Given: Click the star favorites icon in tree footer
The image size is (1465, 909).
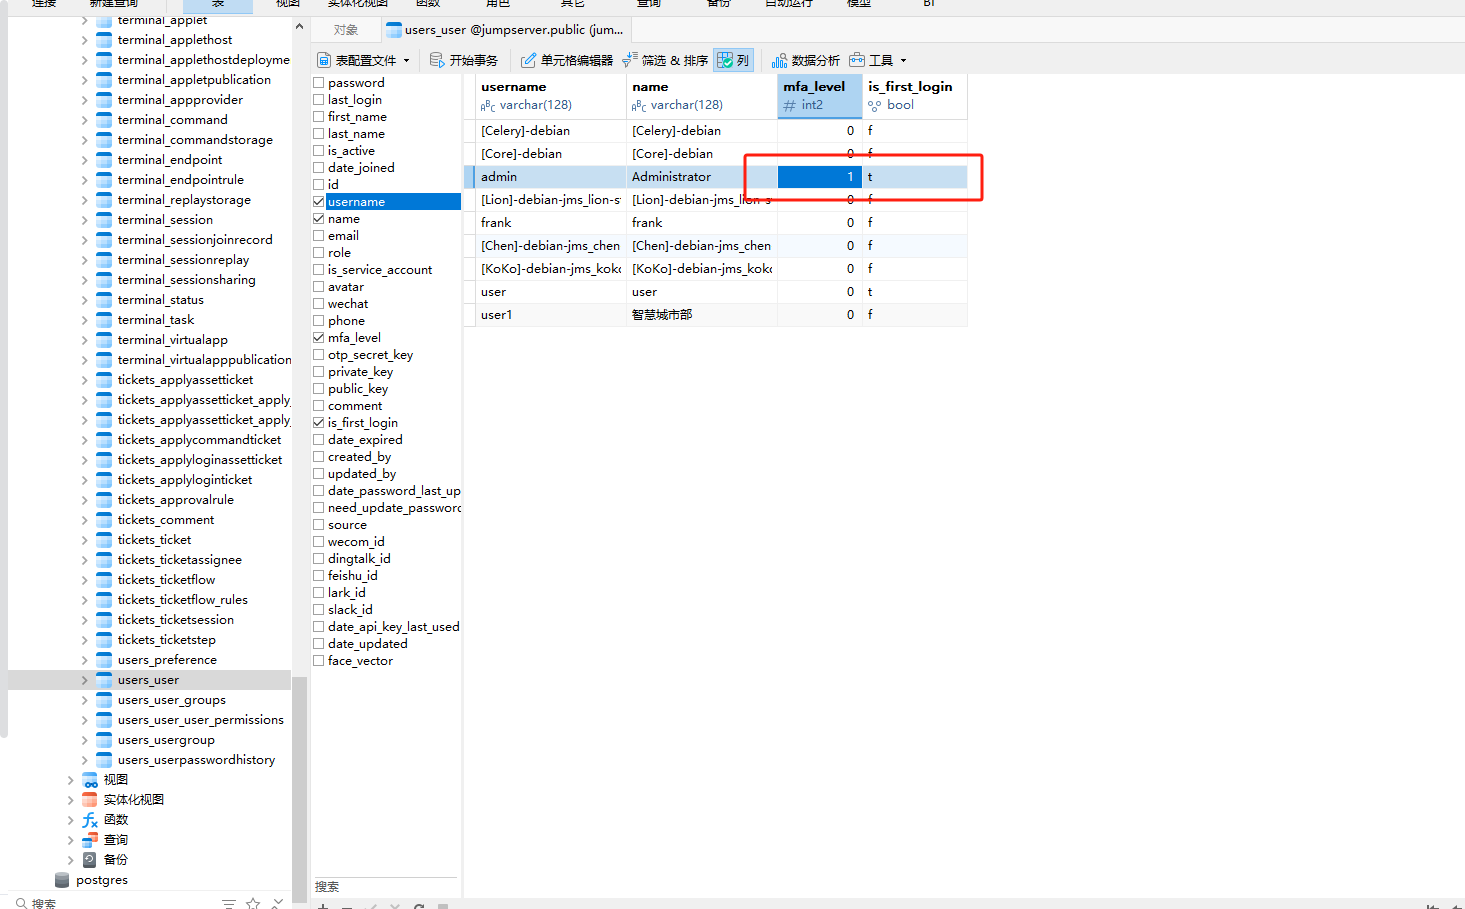Looking at the screenshot, I should click(x=253, y=903).
